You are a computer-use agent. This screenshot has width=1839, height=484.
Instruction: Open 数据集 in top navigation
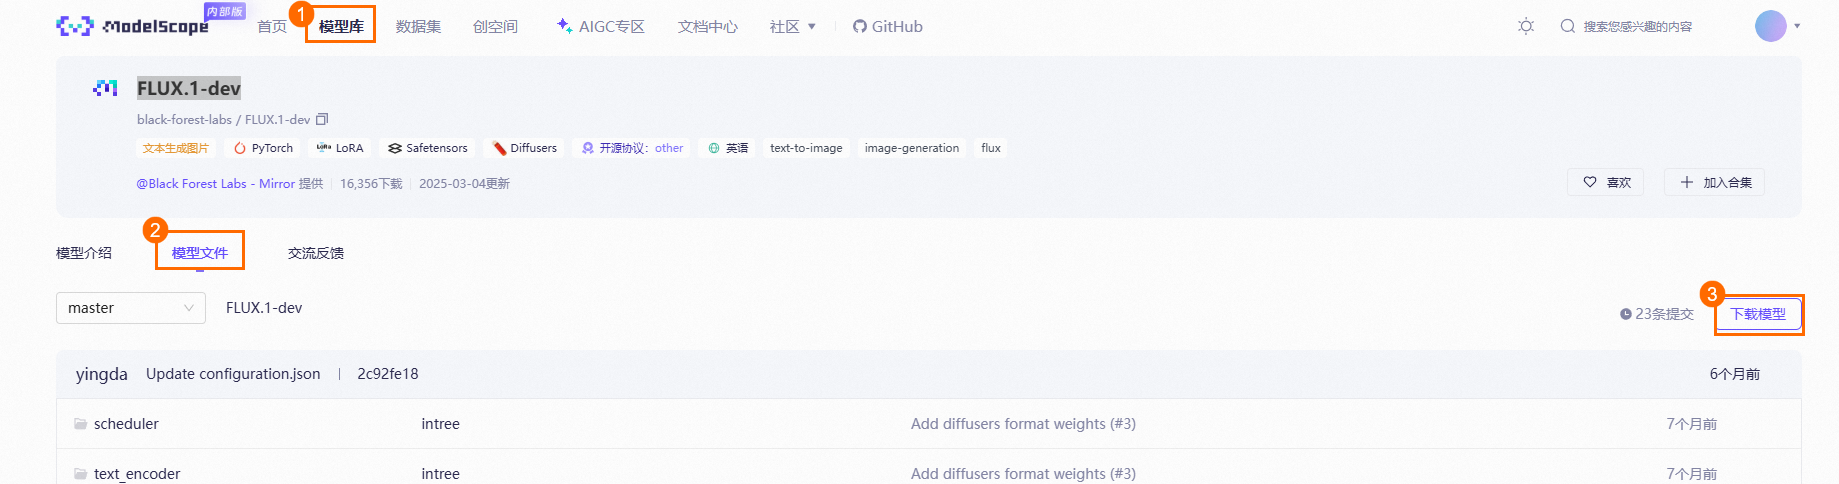[418, 27]
